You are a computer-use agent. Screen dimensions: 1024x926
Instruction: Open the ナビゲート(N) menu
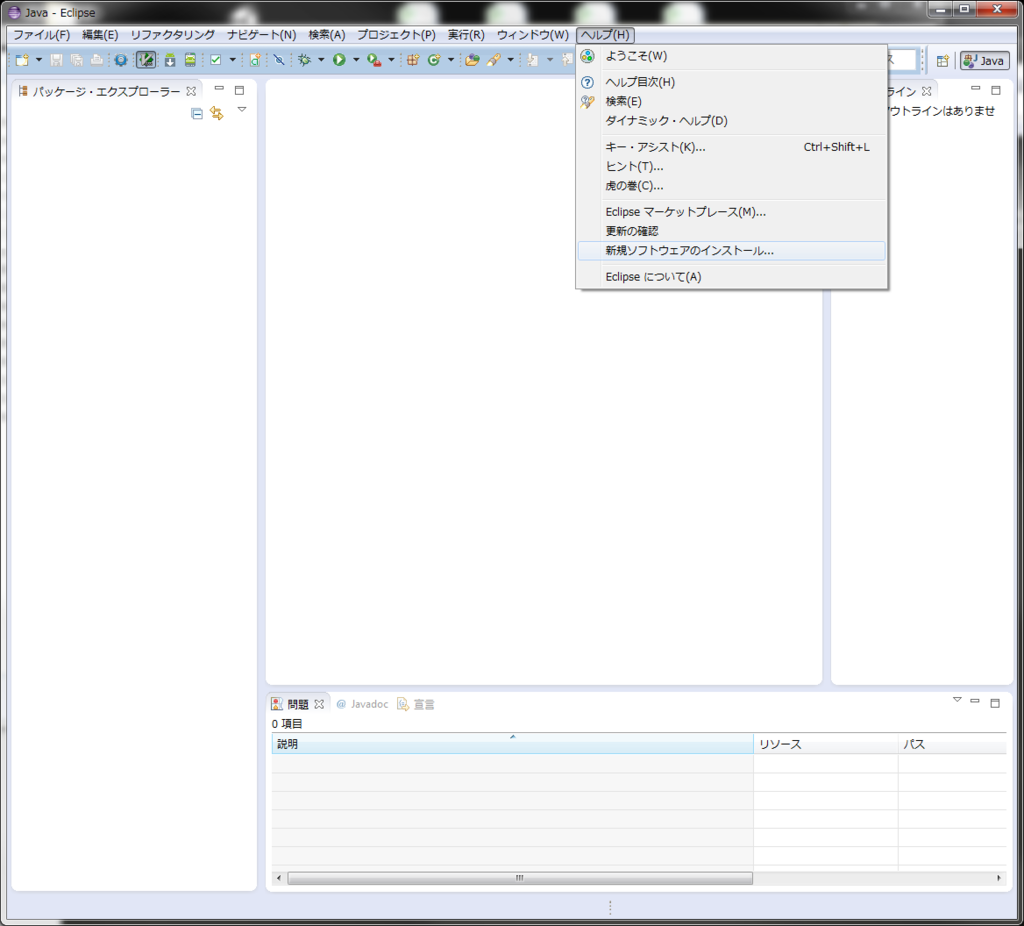(261, 35)
